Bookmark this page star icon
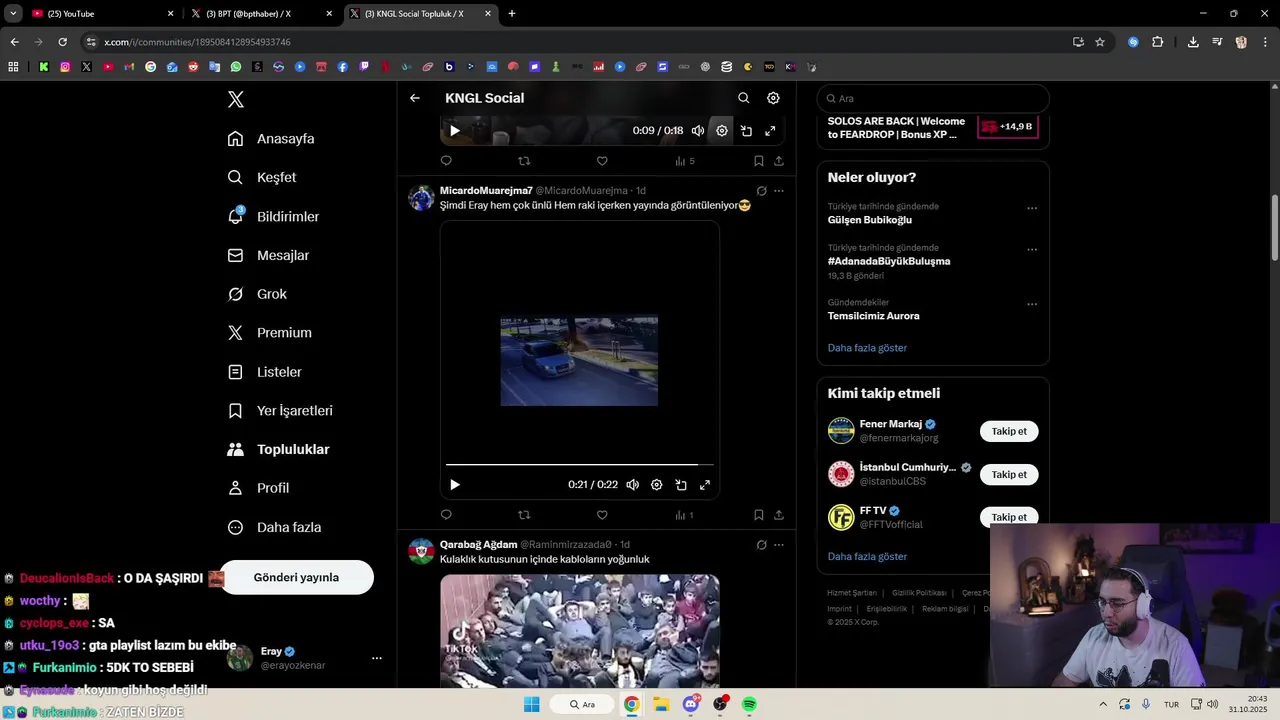Screen dimensions: 1280x720 (x=1100, y=42)
